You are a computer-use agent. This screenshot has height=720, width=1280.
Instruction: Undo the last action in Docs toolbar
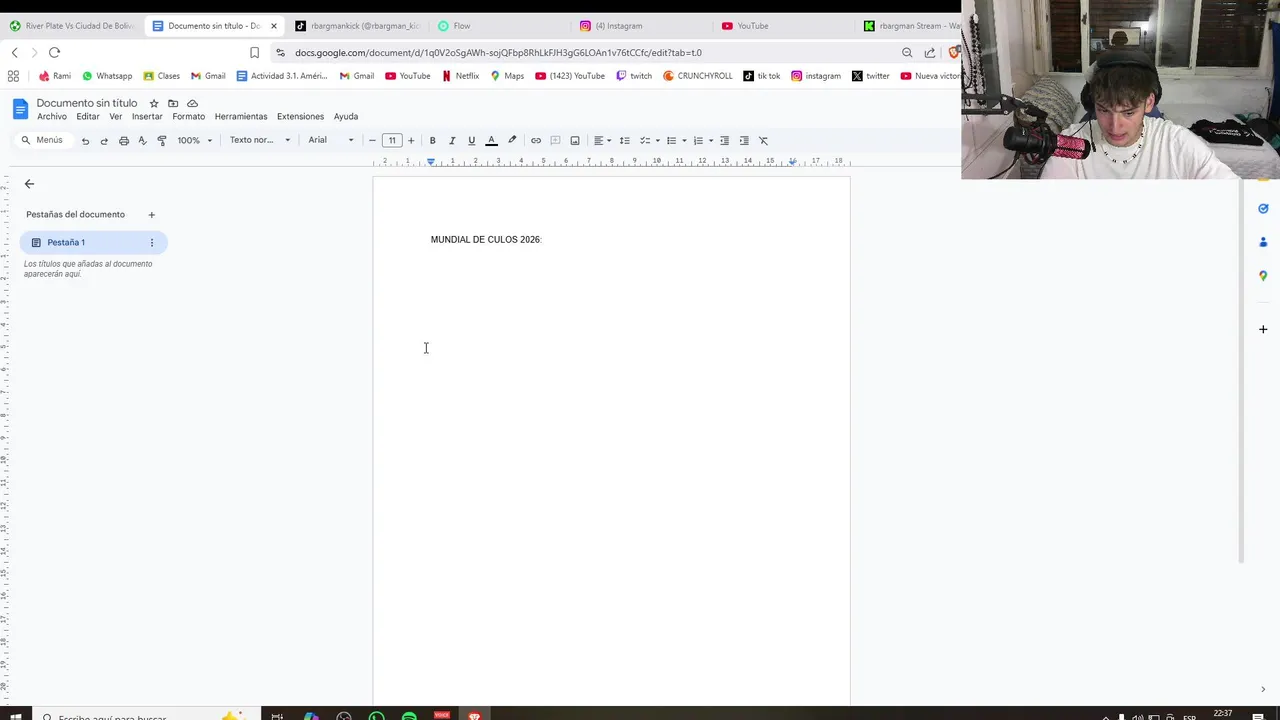[x=85, y=141]
